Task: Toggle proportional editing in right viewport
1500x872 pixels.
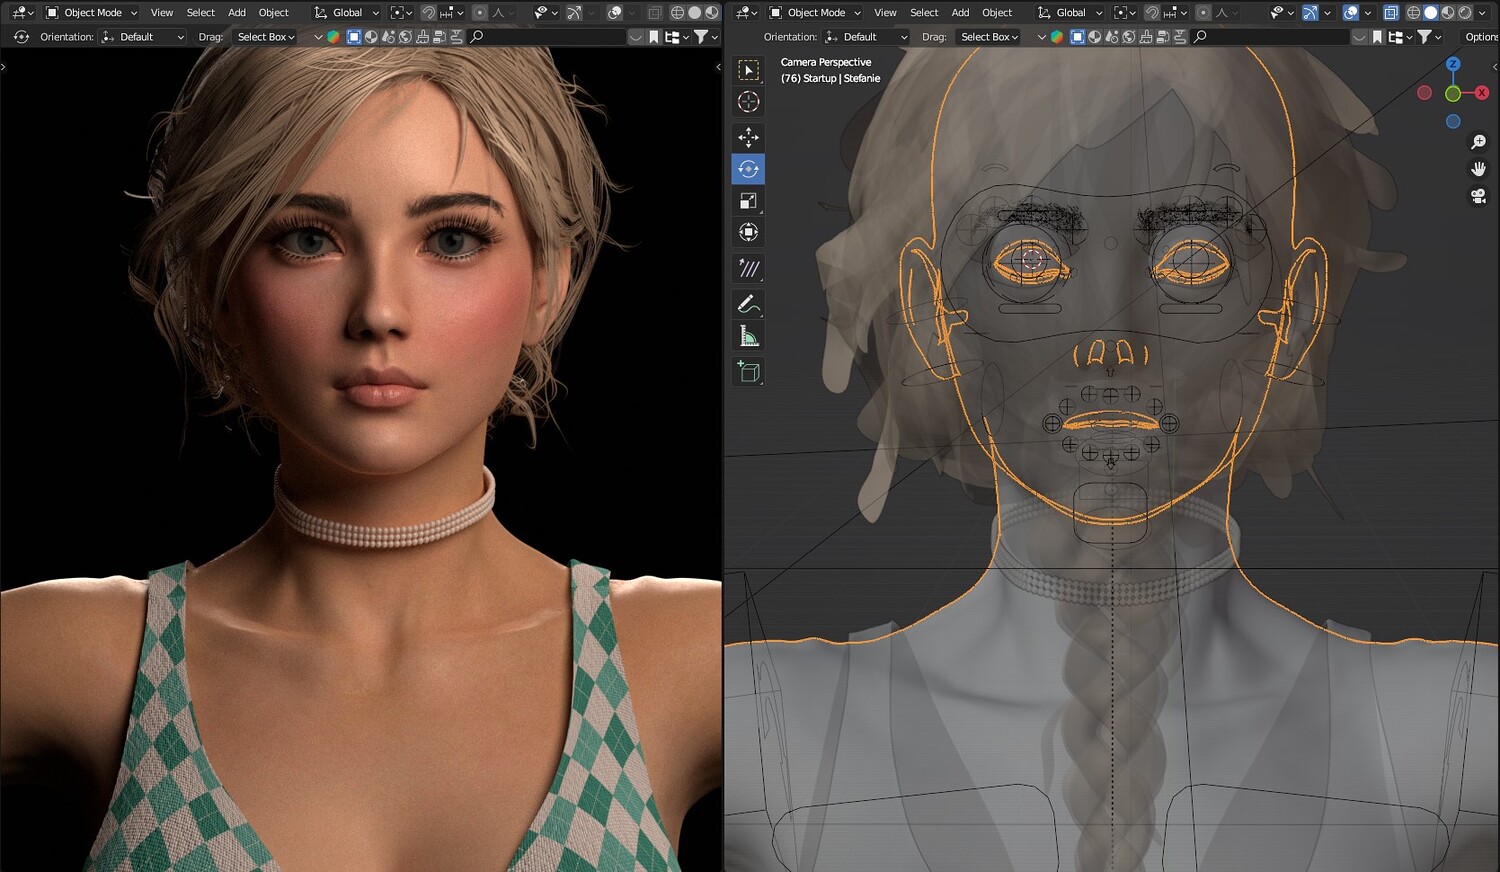Action: (1203, 13)
